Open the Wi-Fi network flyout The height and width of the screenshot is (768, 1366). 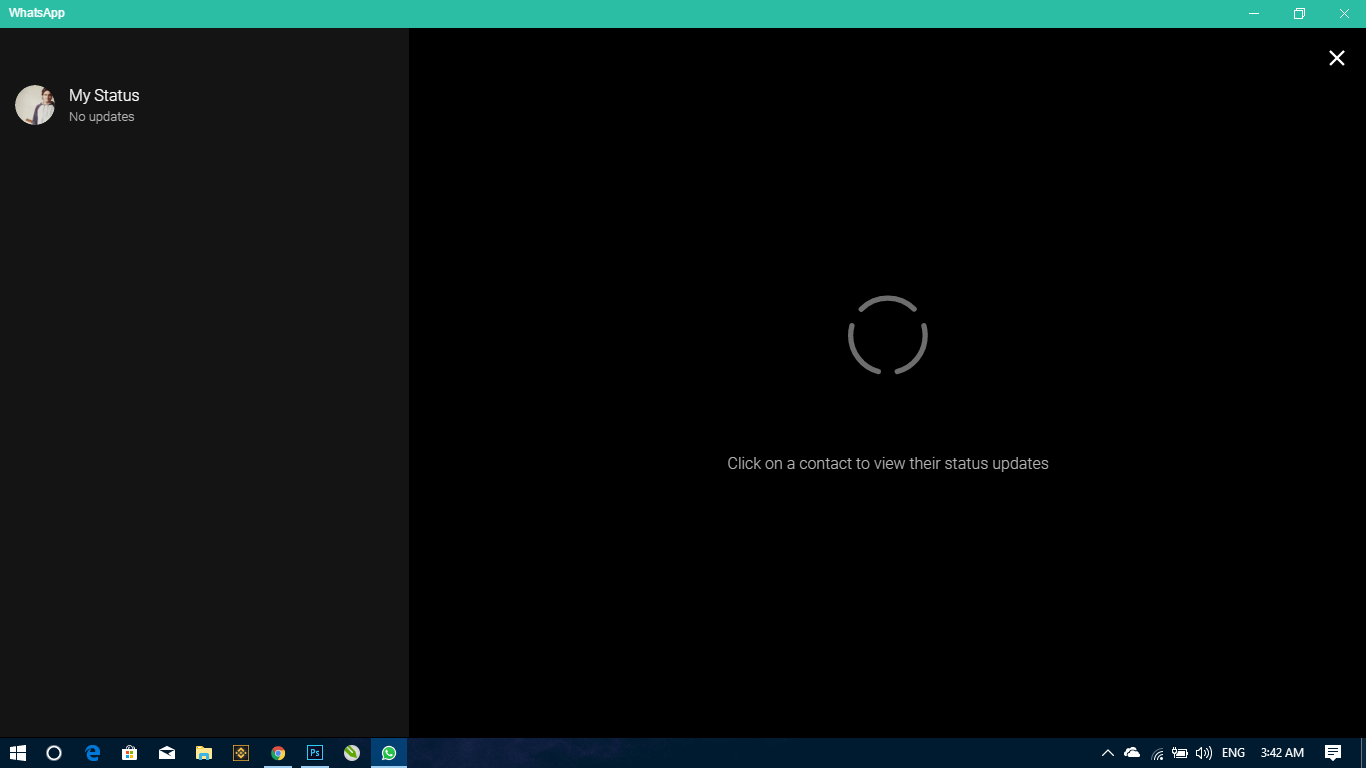coord(1157,753)
